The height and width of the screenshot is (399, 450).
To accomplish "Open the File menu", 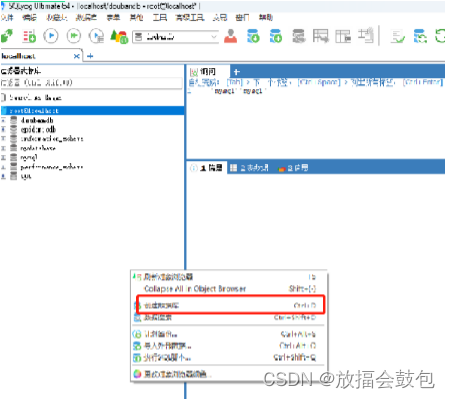I will click(x=7, y=17).
